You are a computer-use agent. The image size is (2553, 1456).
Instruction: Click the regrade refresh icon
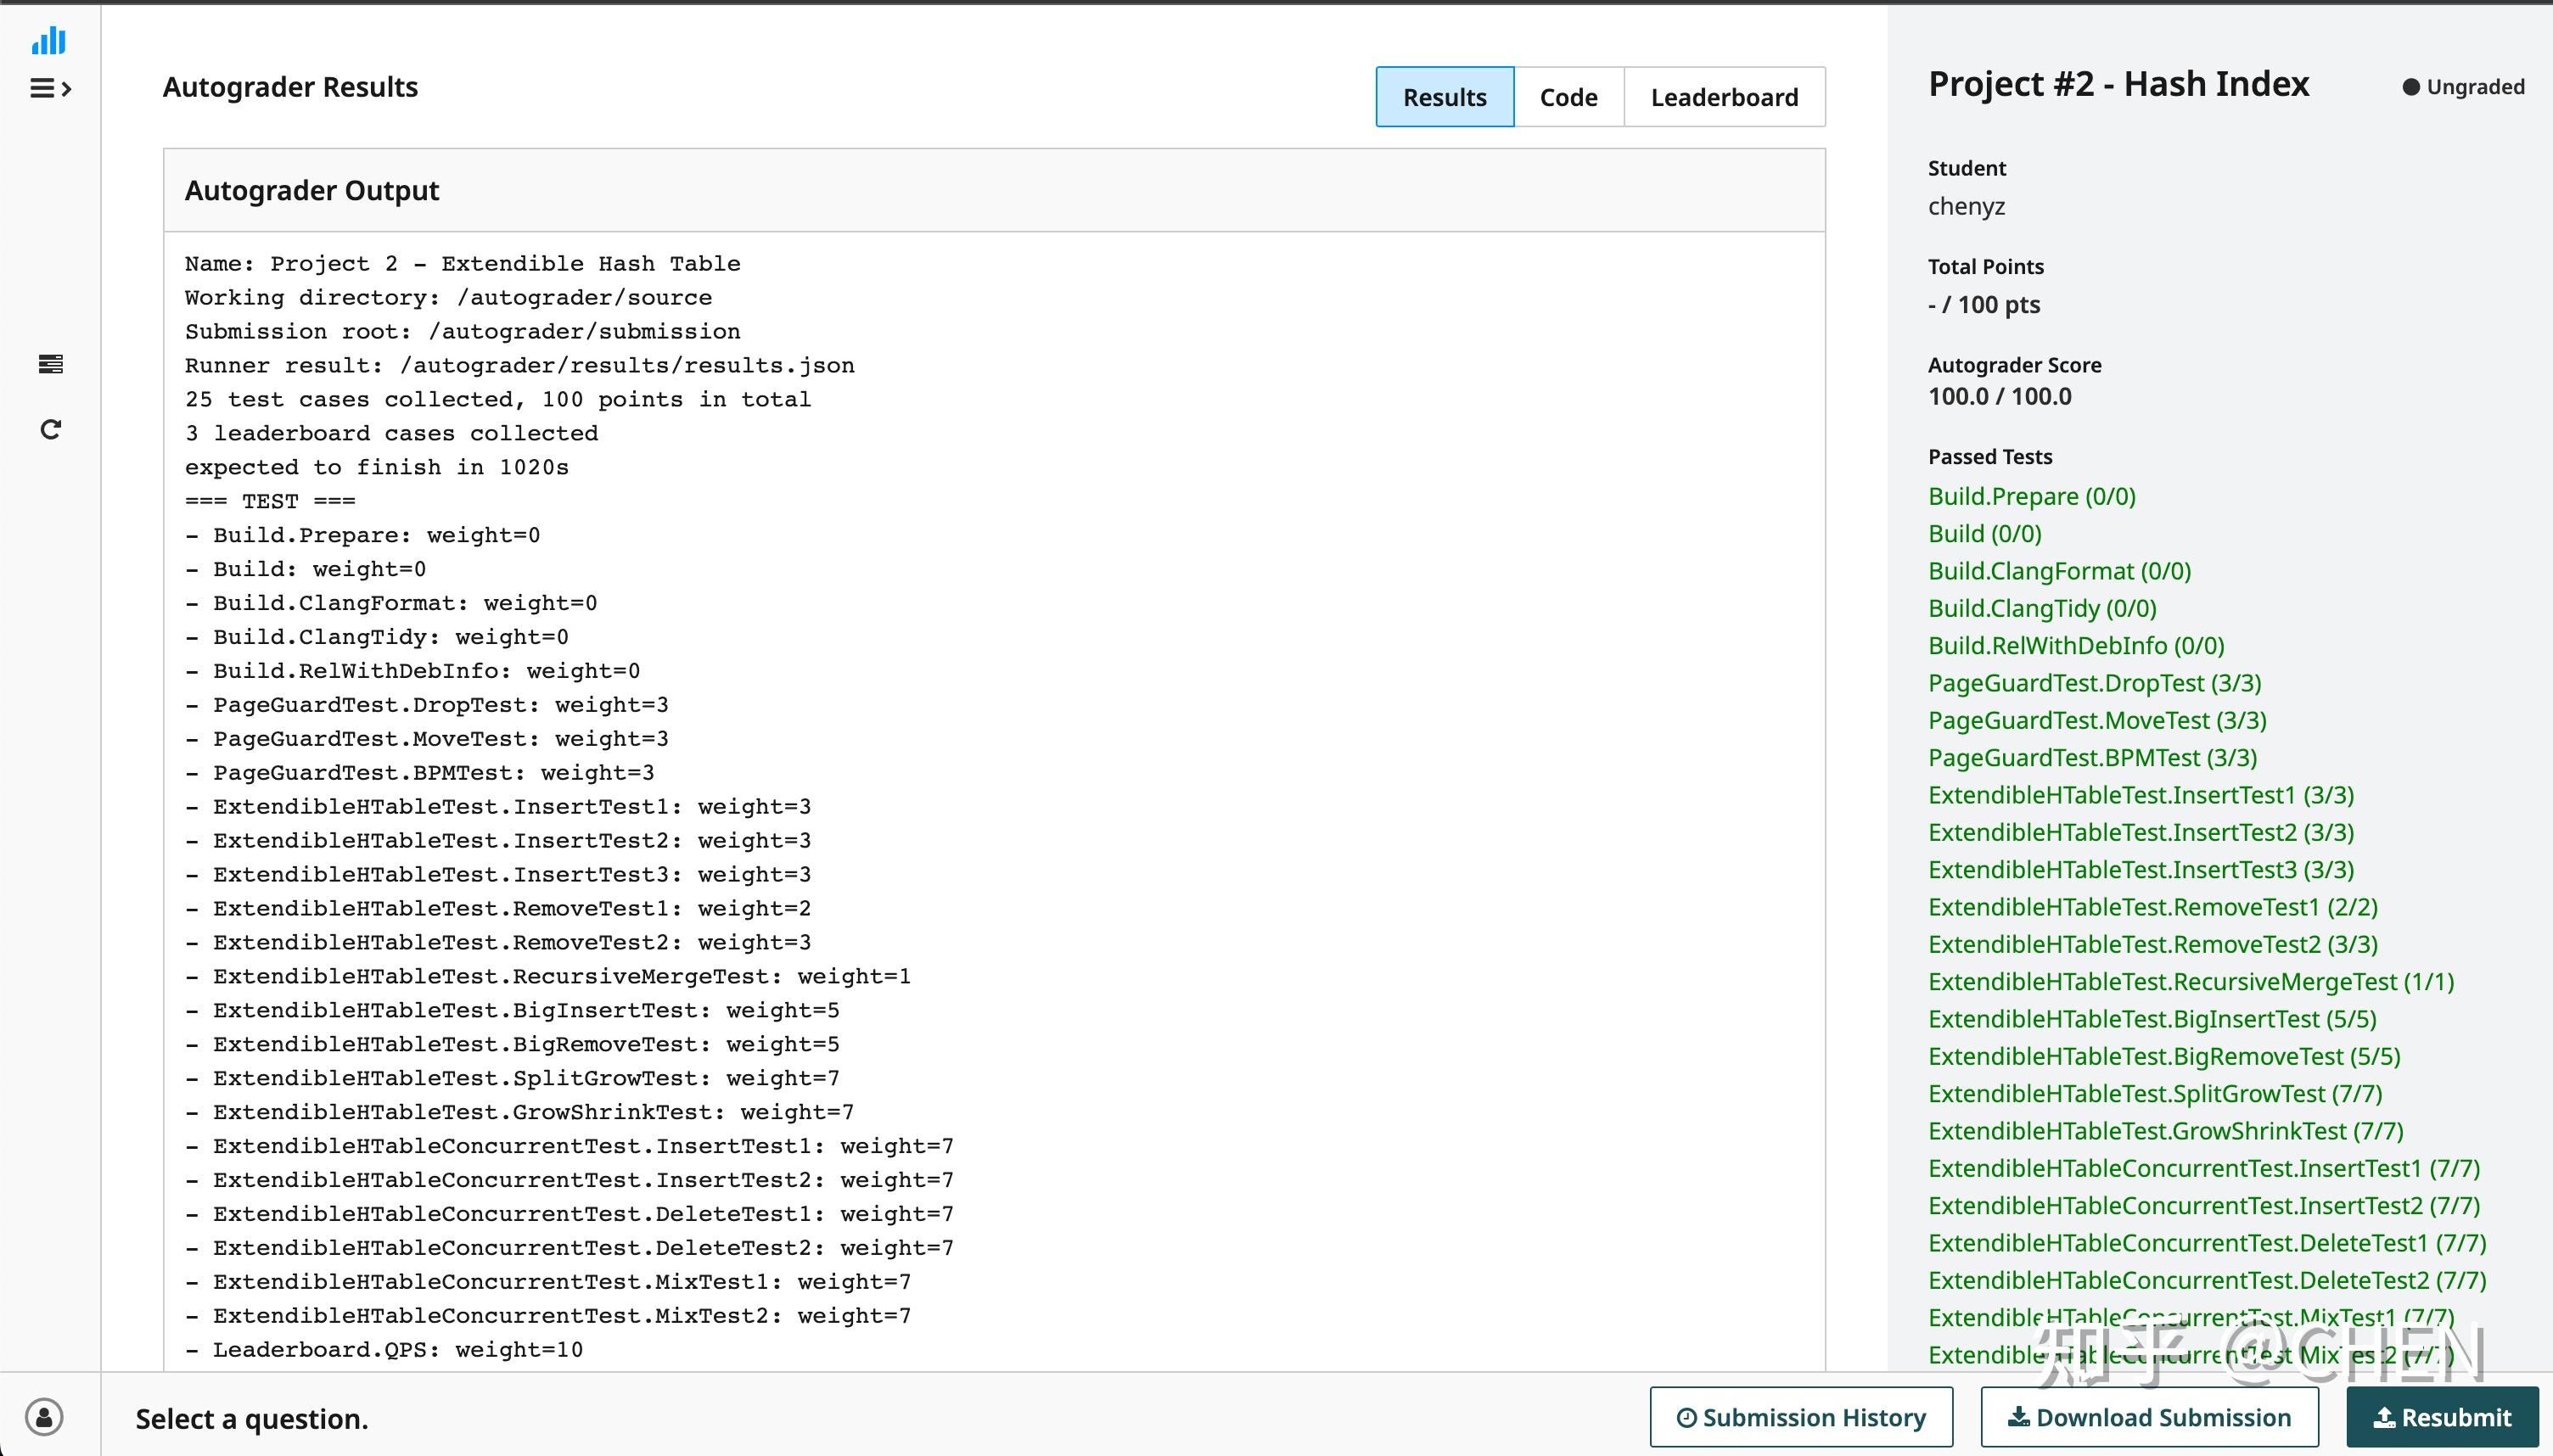point(49,428)
